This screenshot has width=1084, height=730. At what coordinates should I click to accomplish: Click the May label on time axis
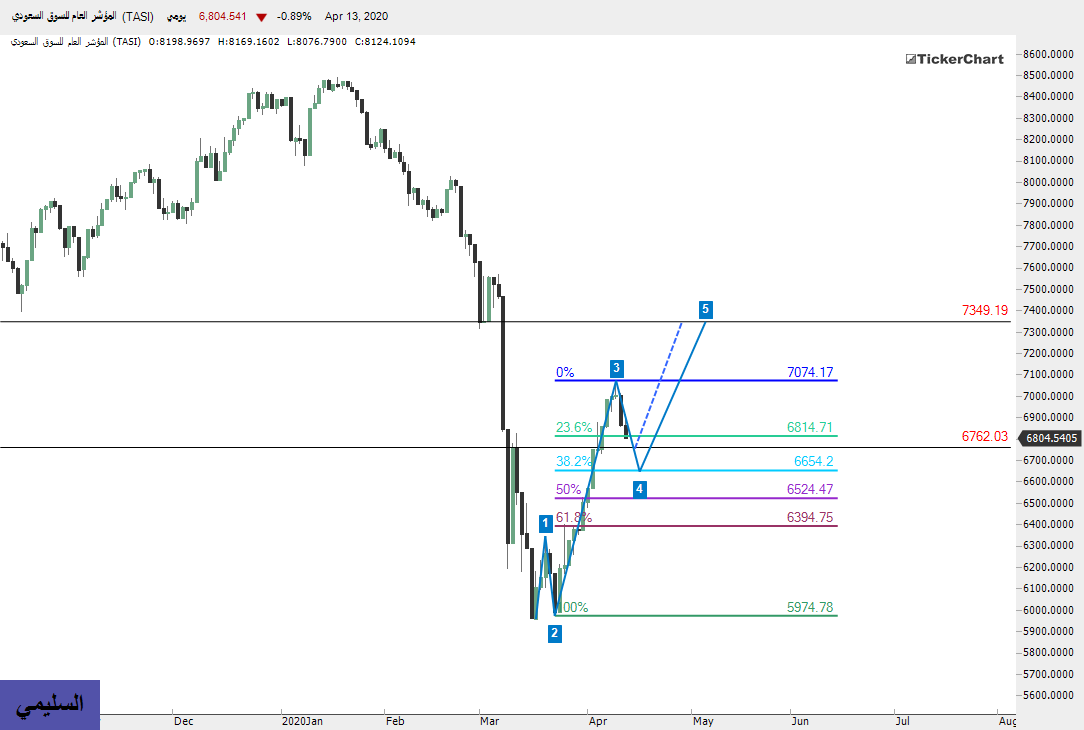pos(703,721)
